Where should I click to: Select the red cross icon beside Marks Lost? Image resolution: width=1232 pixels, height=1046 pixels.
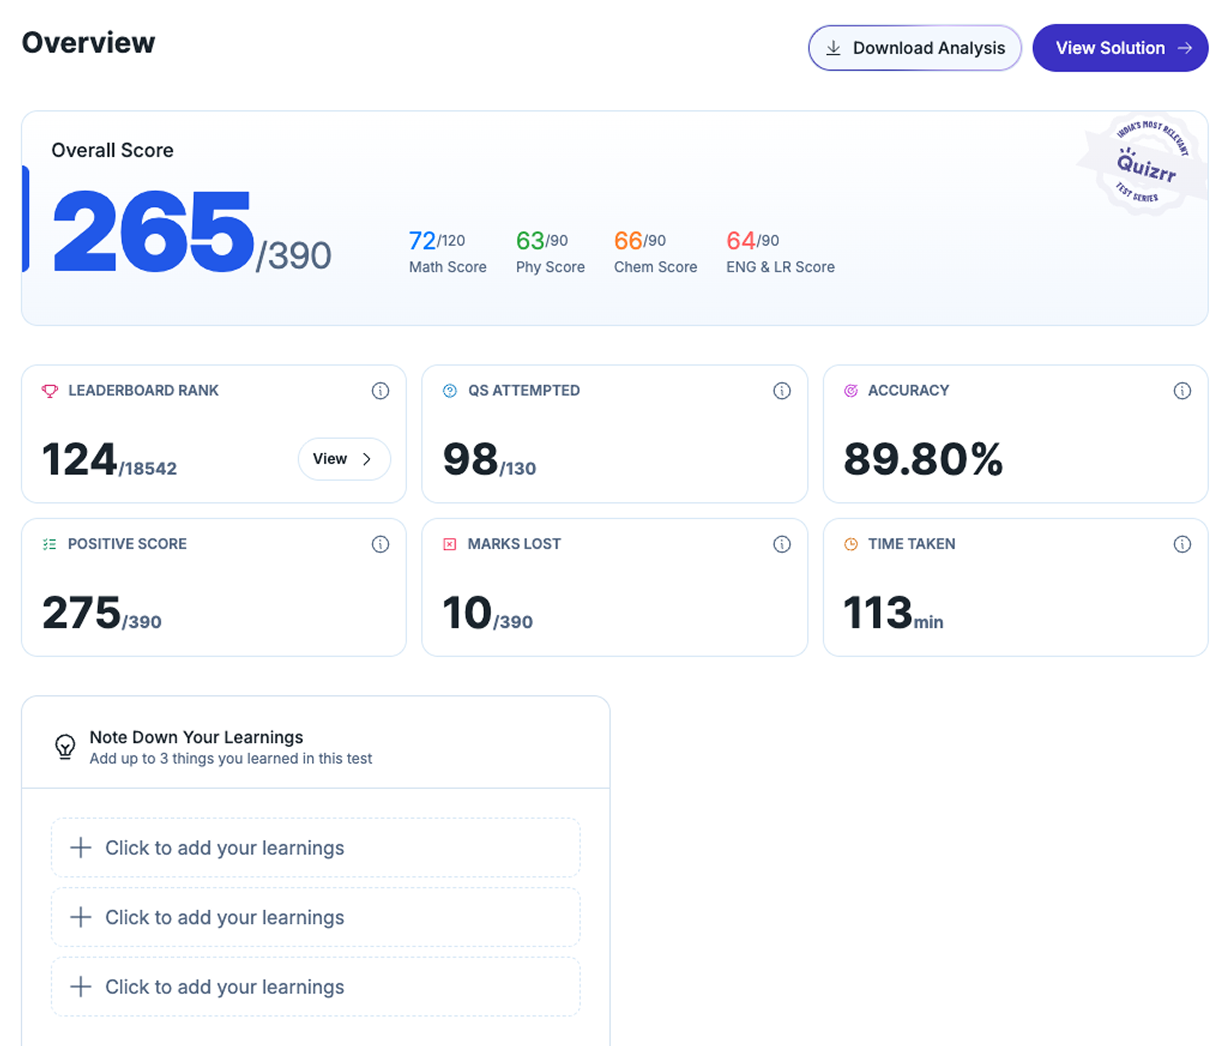pos(449,544)
